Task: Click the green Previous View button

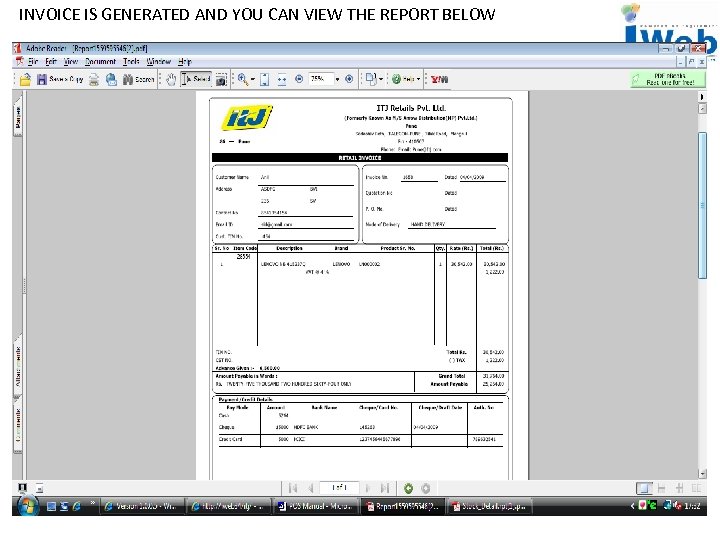Action: [x=408, y=488]
